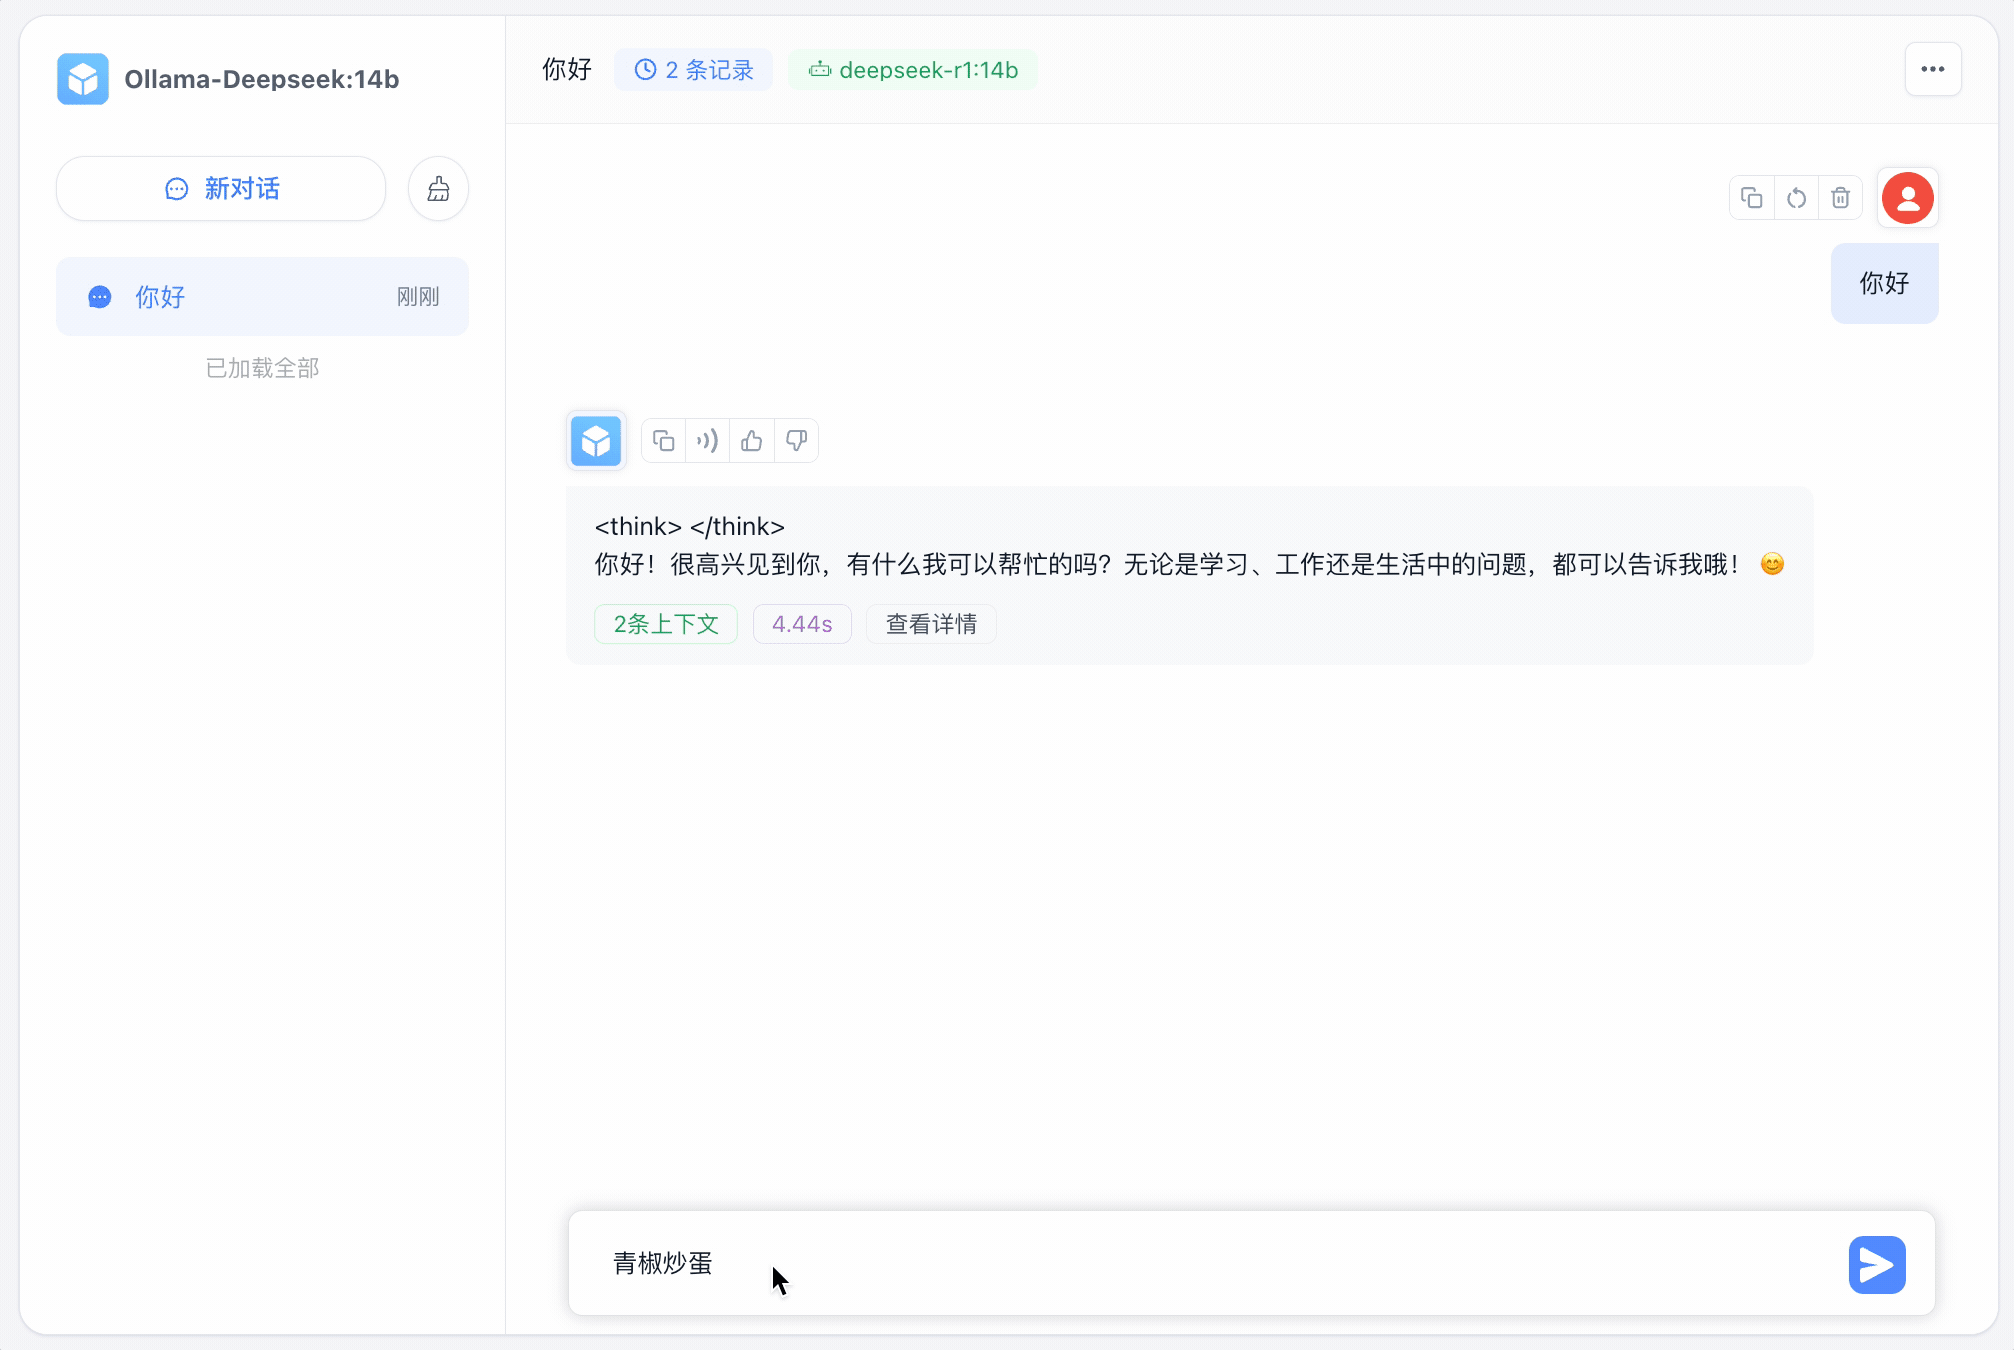The width and height of the screenshot is (2014, 1350).
Task: Select the 你好 conversation in sidebar
Action: (x=262, y=297)
